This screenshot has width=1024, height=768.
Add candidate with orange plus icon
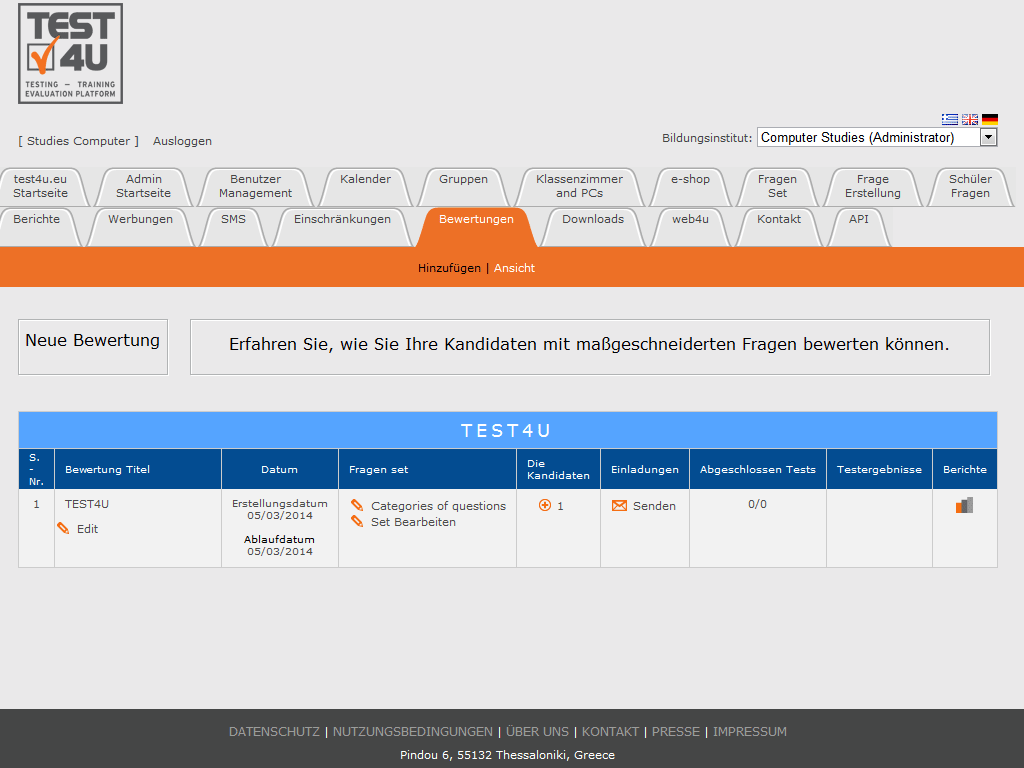[x=545, y=505]
